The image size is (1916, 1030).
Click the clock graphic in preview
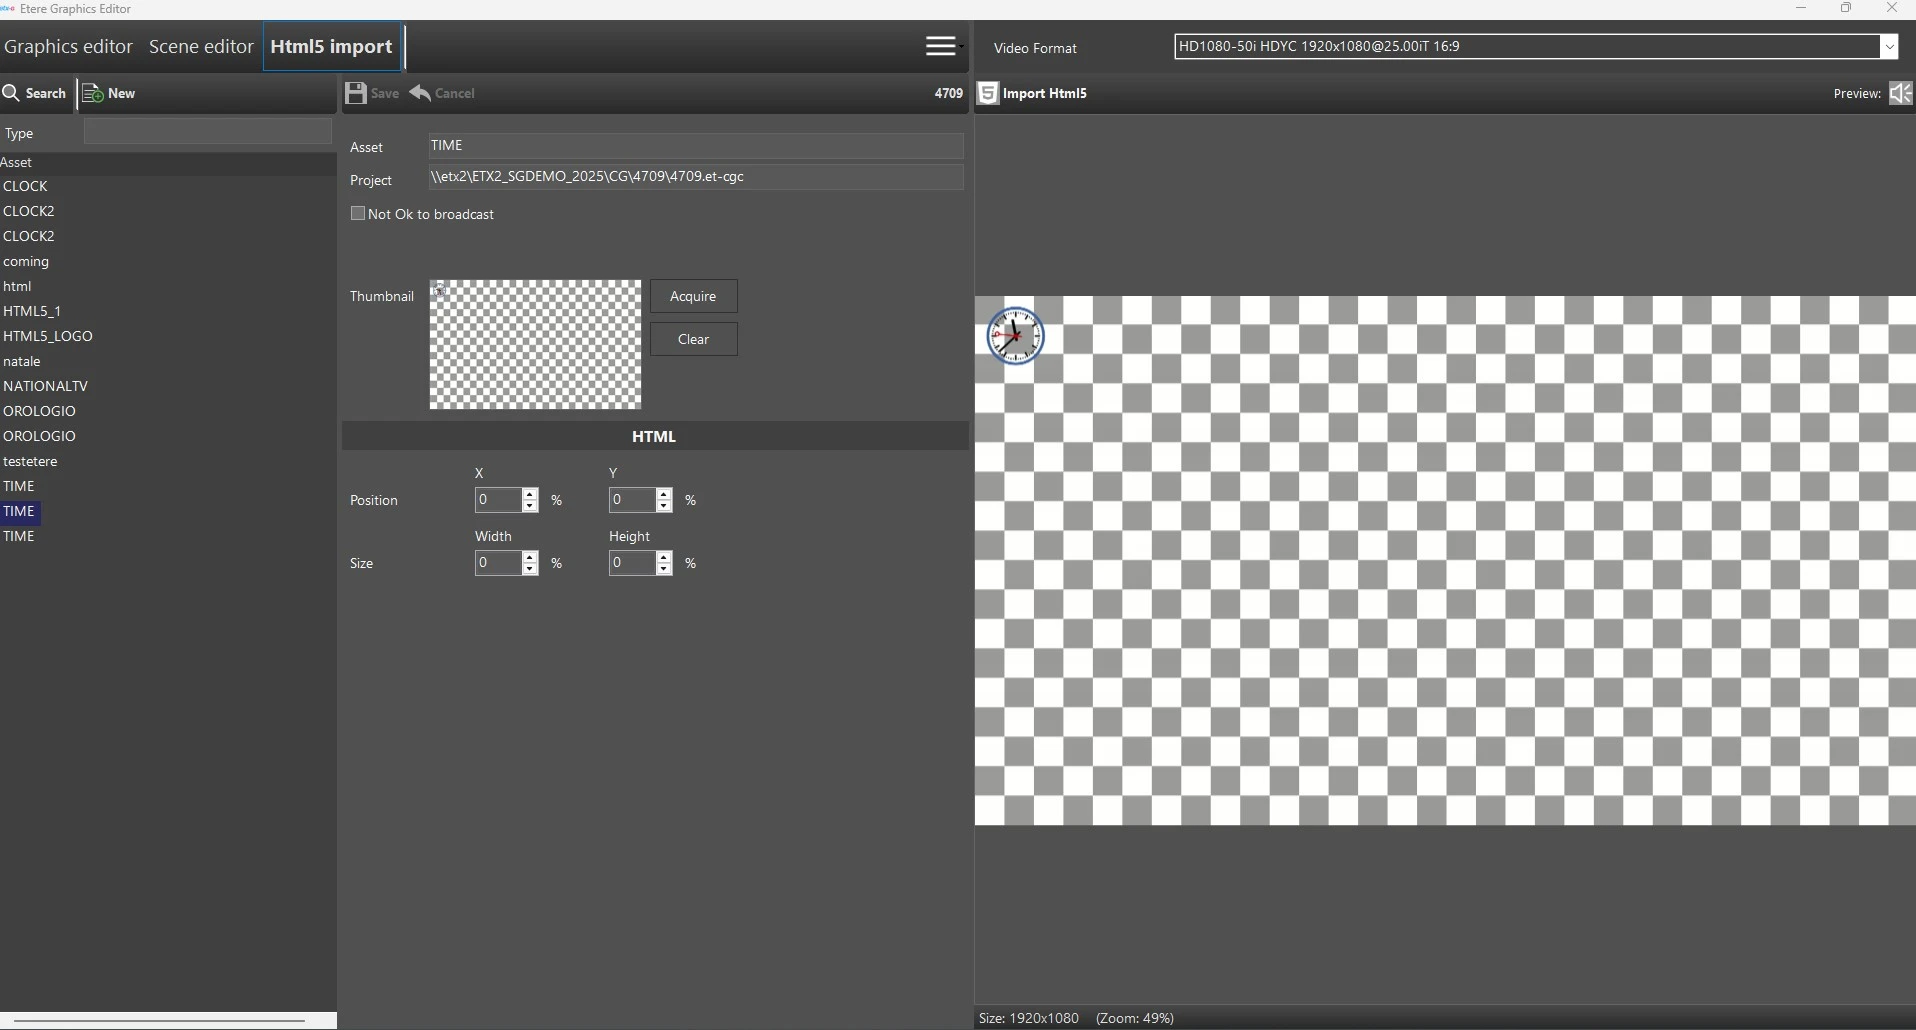[x=1015, y=336]
